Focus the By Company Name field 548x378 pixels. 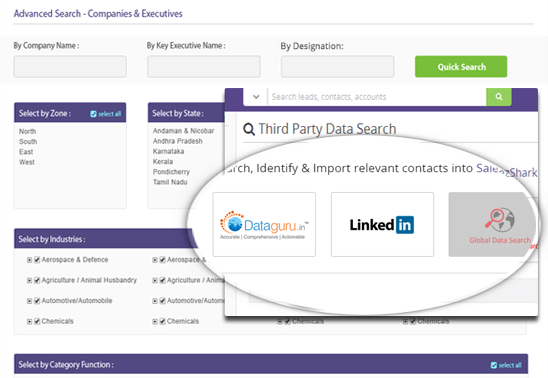point(70,66)
